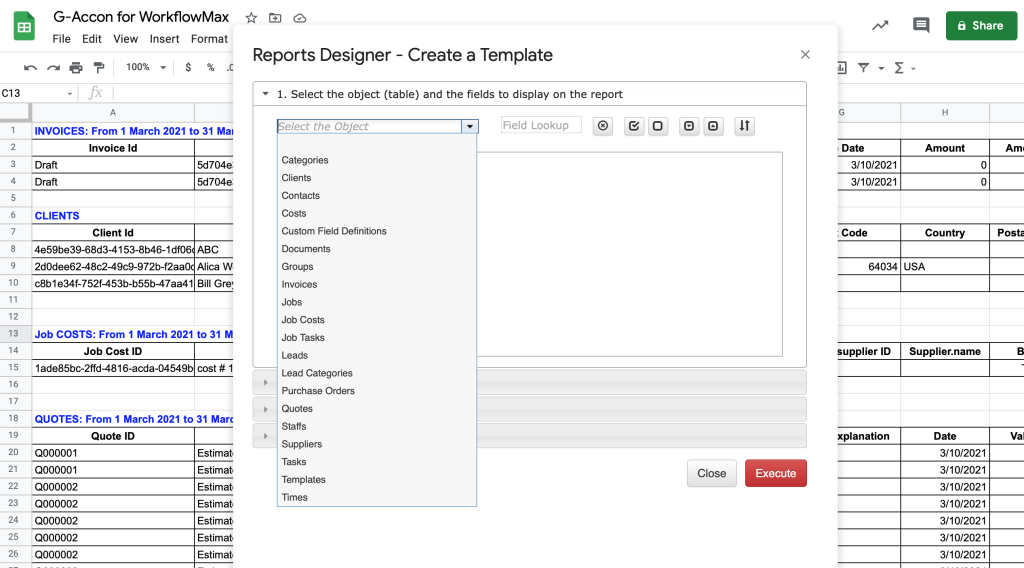
Task: Click the Field Lookup input
Action: pos(541,125)
